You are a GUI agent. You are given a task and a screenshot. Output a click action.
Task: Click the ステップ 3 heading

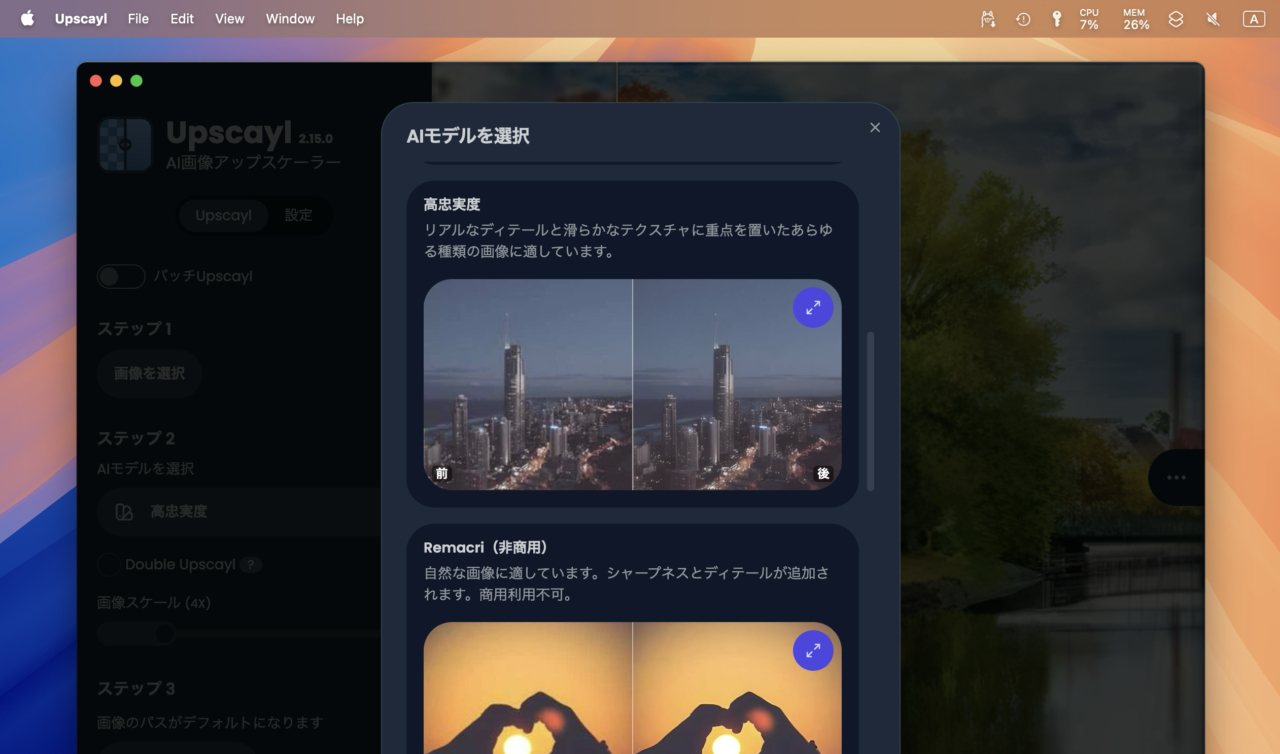(136, 688)
